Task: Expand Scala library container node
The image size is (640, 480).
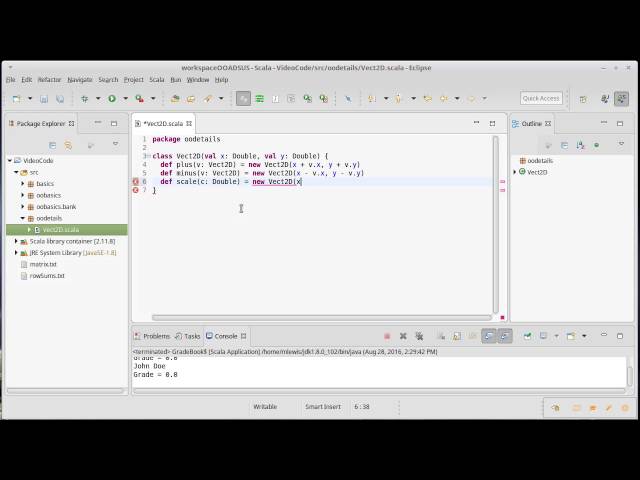Action: tap(16, 241)
